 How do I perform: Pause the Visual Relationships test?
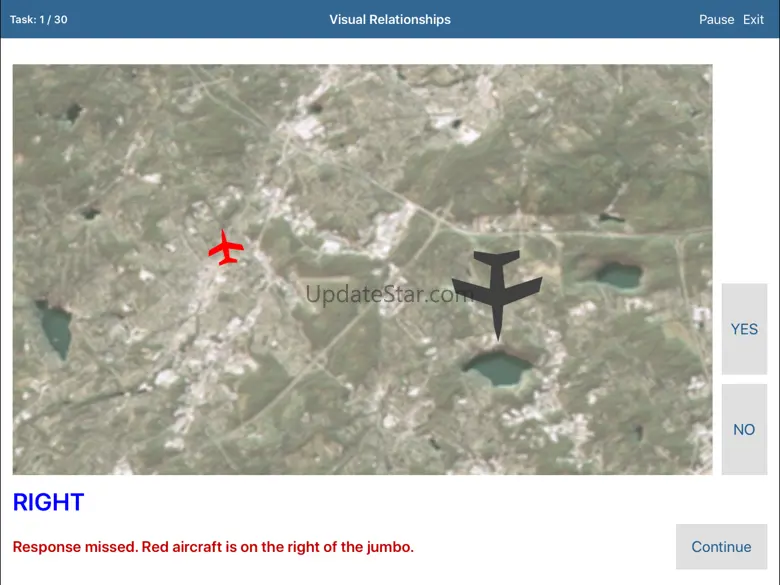716,19
